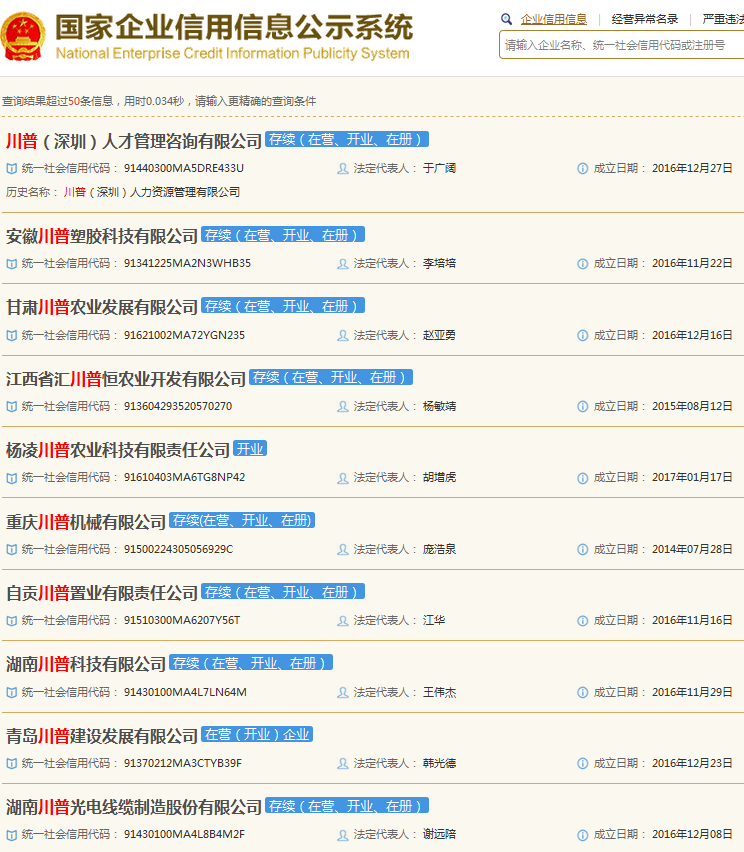Image resolution: width=744 pixels, height=852 pixels.
Task: Click credit code icon beside 913604293520570270
Action: (11, 406)
